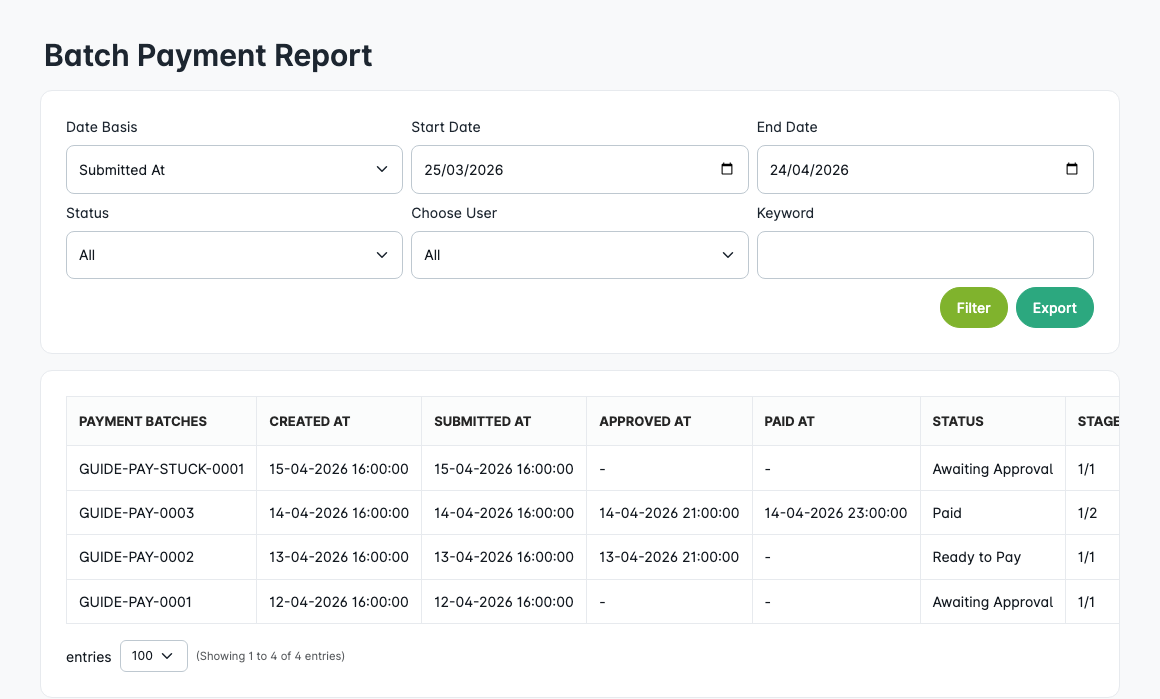Click the Date Basis dropdown chevron
Image resolution: width=1160 pixels, height=699 pixels.
(x=381, y=169)
